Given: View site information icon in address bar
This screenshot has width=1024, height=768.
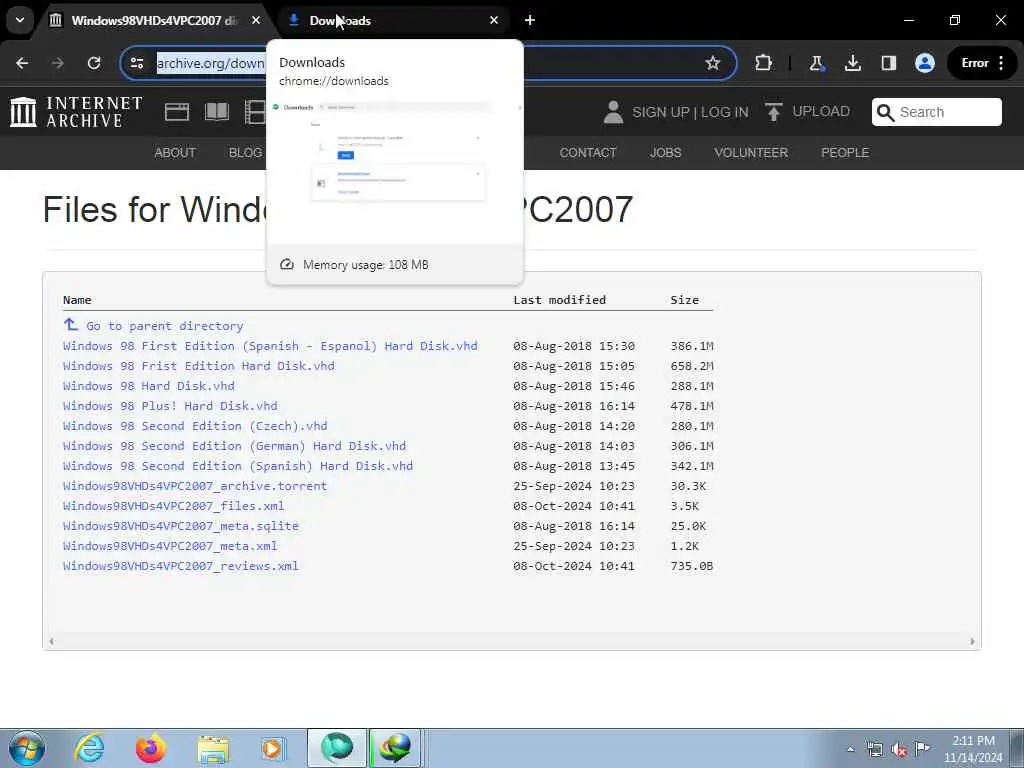Looking at the screenshot, I should click(x=136, y=63).
